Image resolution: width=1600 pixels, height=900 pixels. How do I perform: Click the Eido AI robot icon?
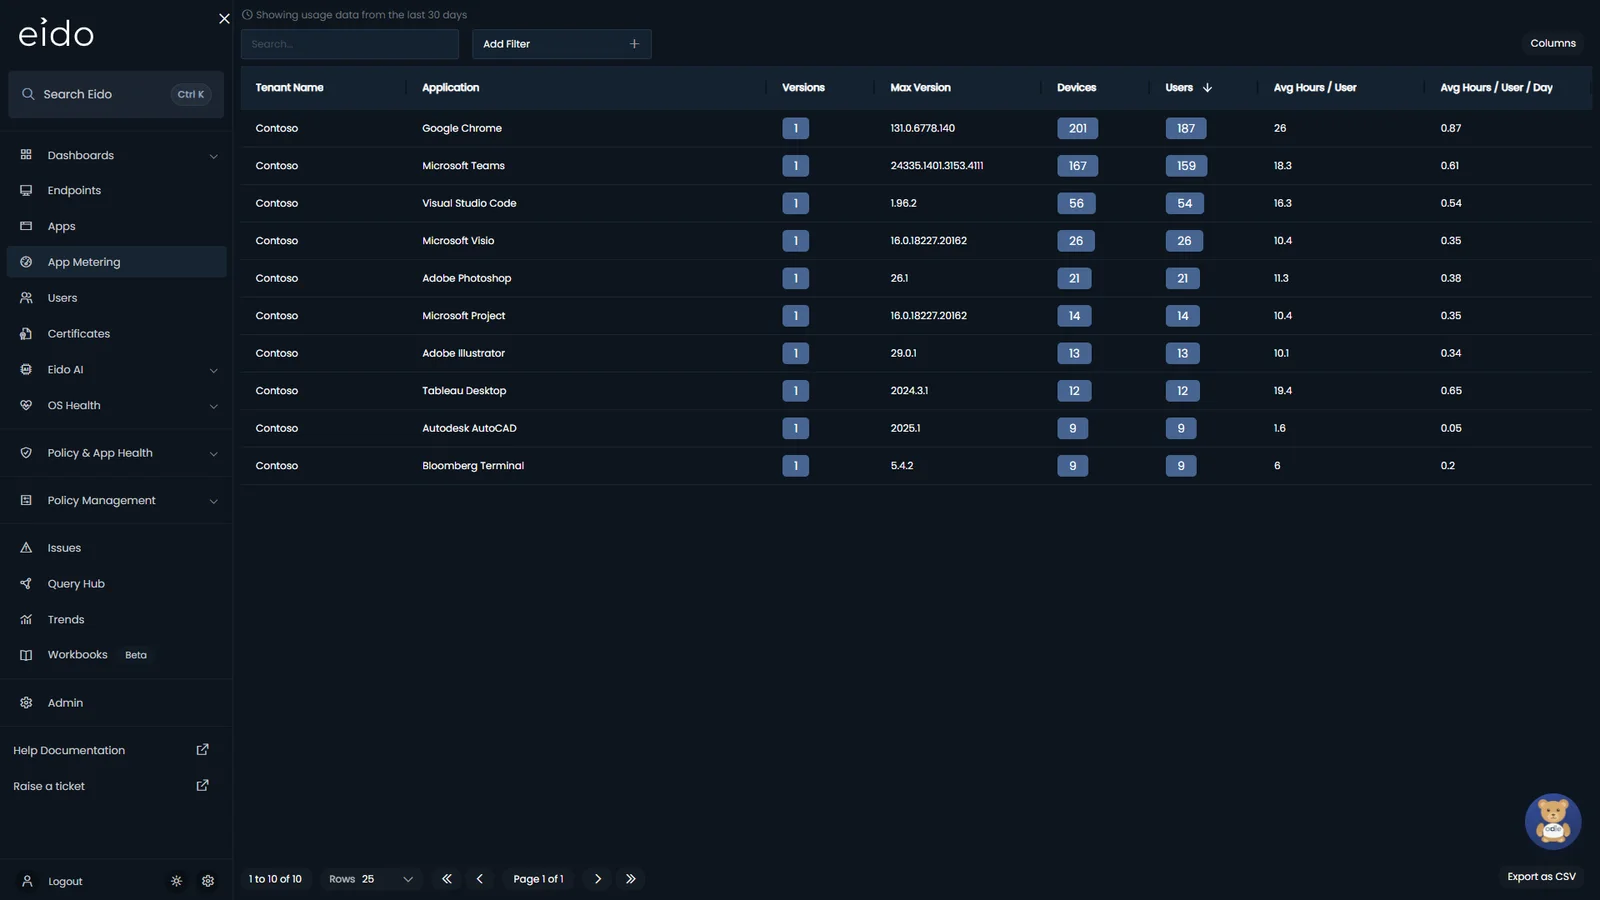coord(26,370)
